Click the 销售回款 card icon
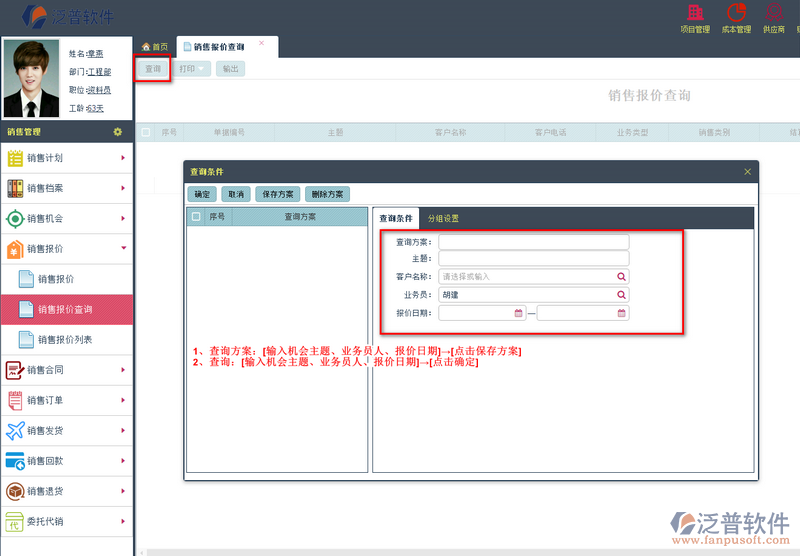This screenshot has width=800, height=556. click(15, 461)
